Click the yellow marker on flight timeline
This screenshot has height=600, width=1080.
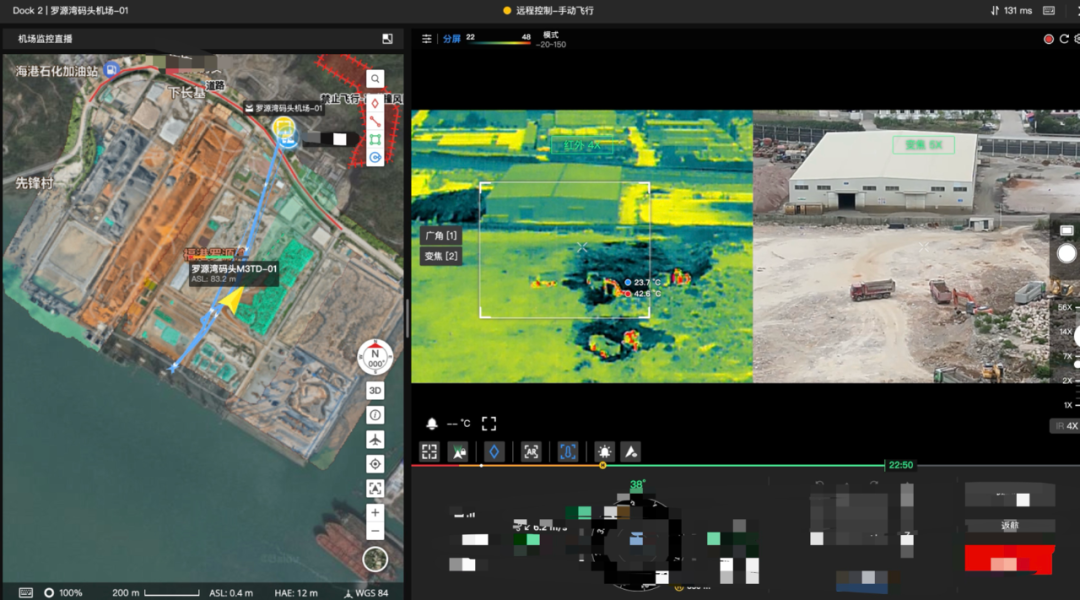603,465
